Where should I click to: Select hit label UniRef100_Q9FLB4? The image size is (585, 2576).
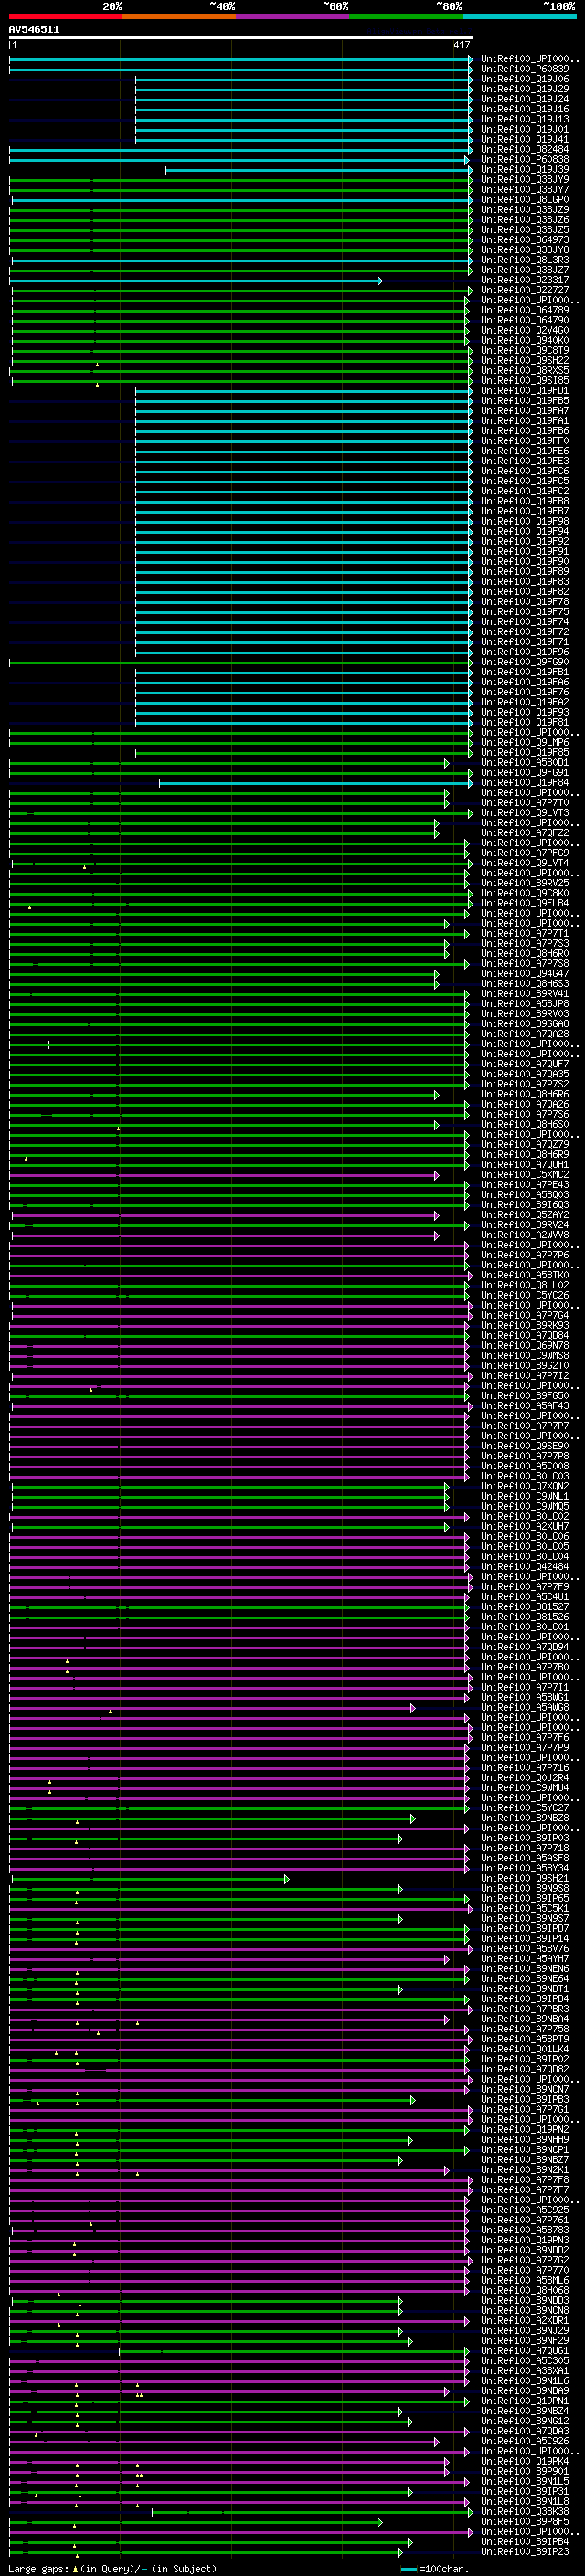(x=525, y=904)
